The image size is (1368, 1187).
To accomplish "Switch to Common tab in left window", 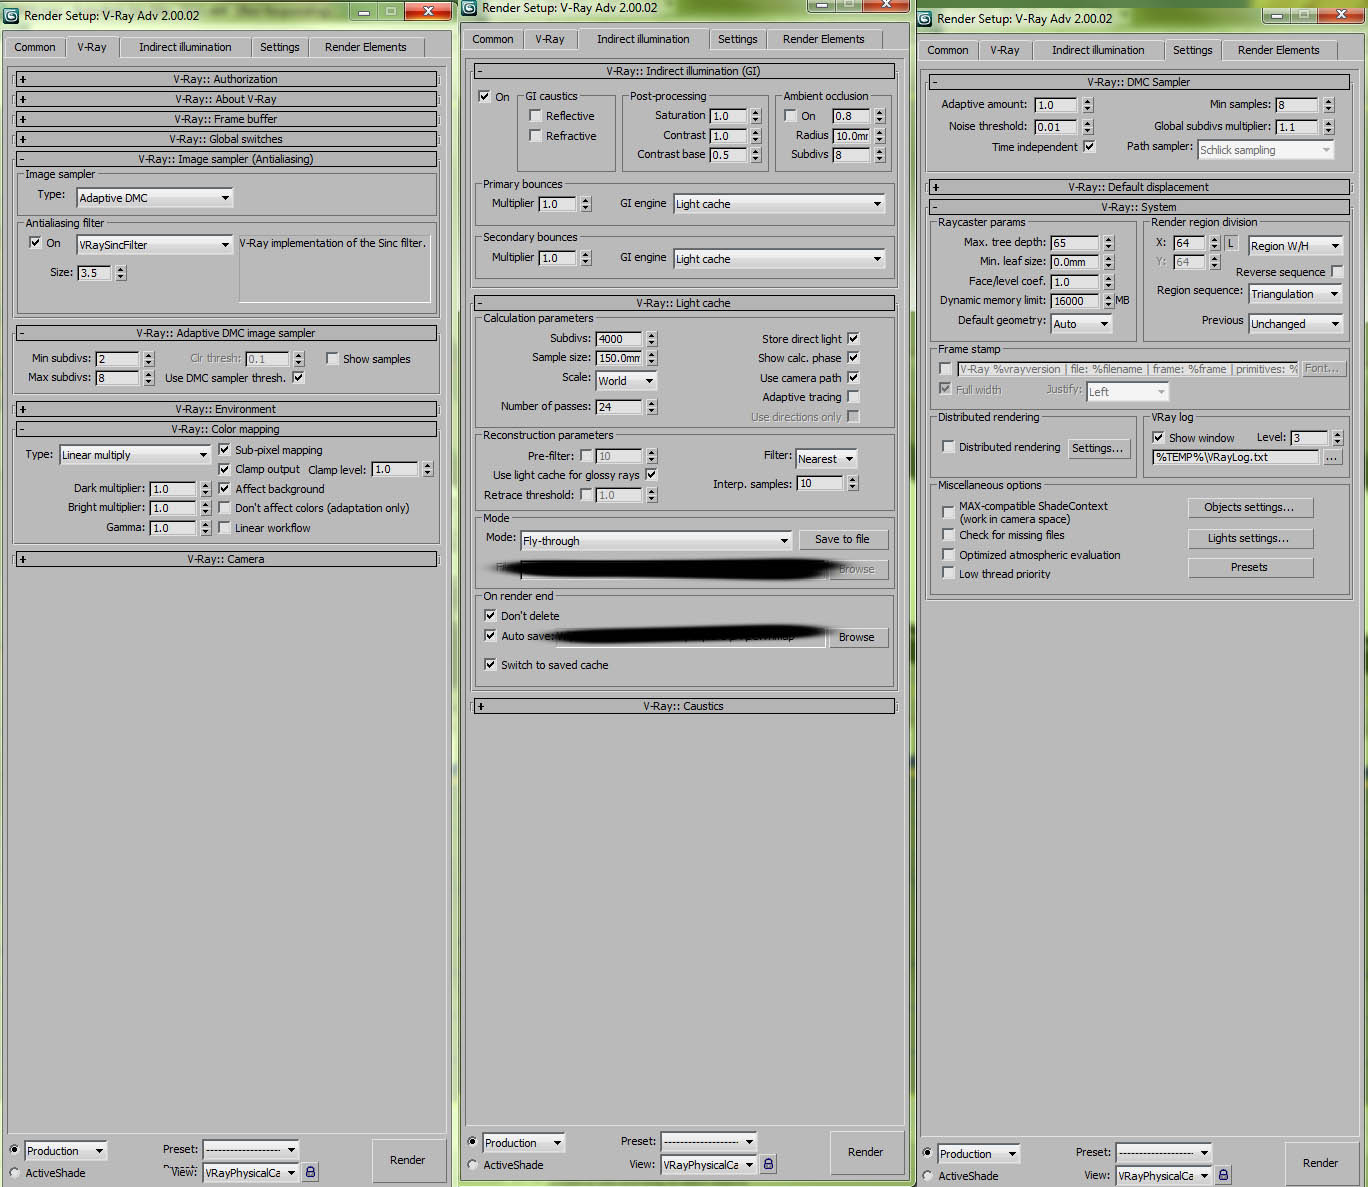I will click(x=35, y=47).
